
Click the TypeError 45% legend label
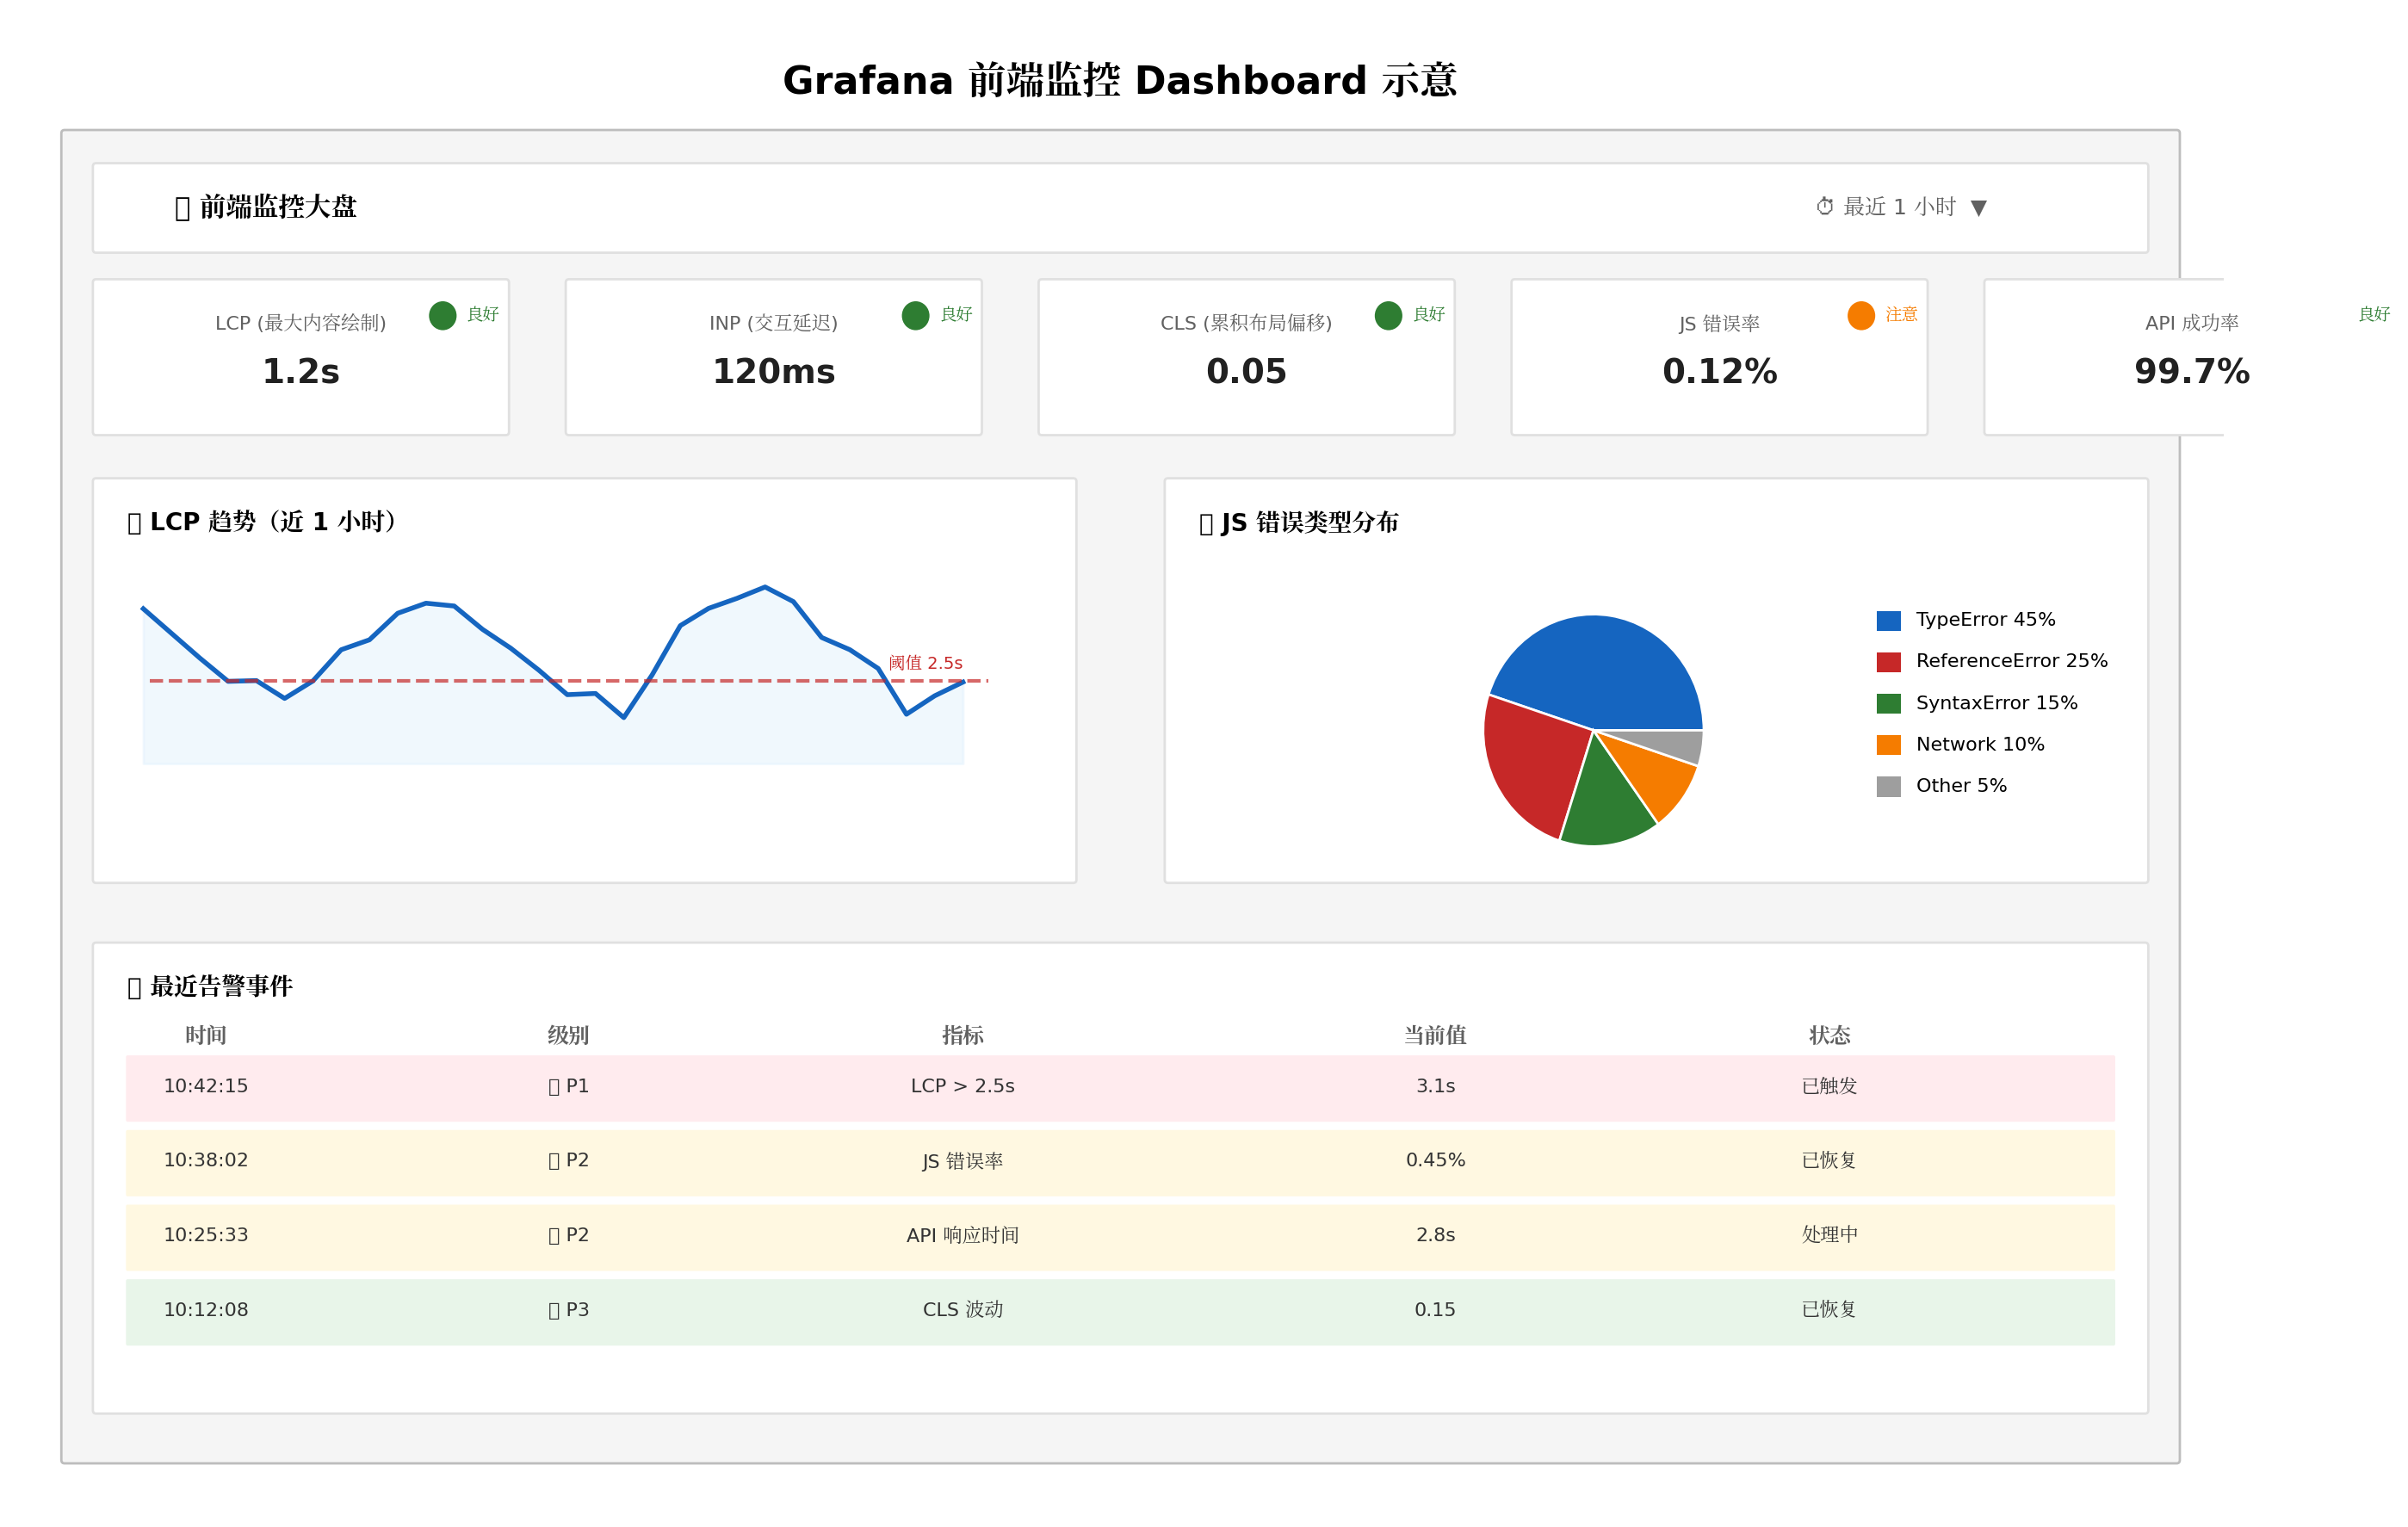1986,620
